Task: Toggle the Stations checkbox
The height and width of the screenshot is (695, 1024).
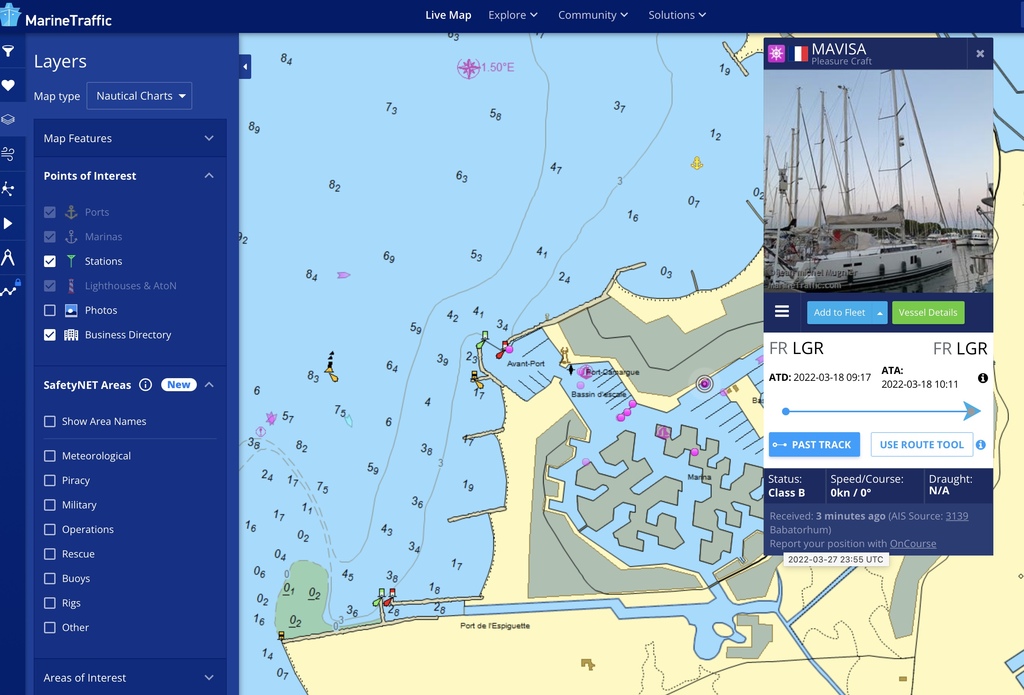Action: coord(50,261)
